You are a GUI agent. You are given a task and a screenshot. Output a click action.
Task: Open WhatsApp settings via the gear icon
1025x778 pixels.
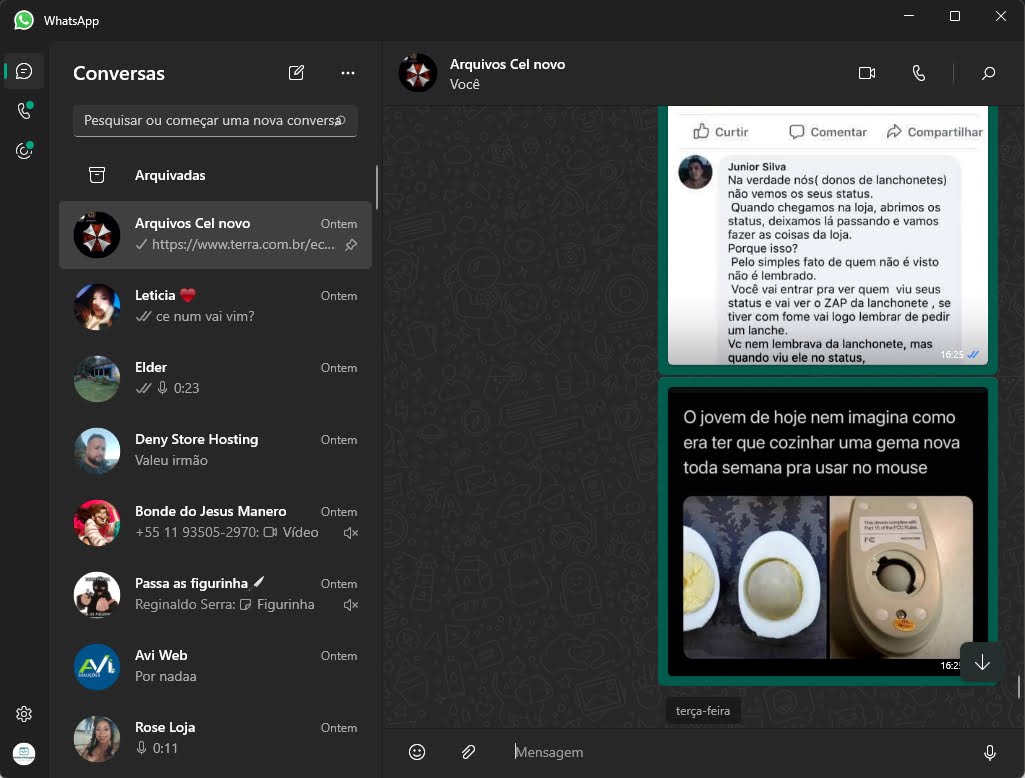pos(23,713)
